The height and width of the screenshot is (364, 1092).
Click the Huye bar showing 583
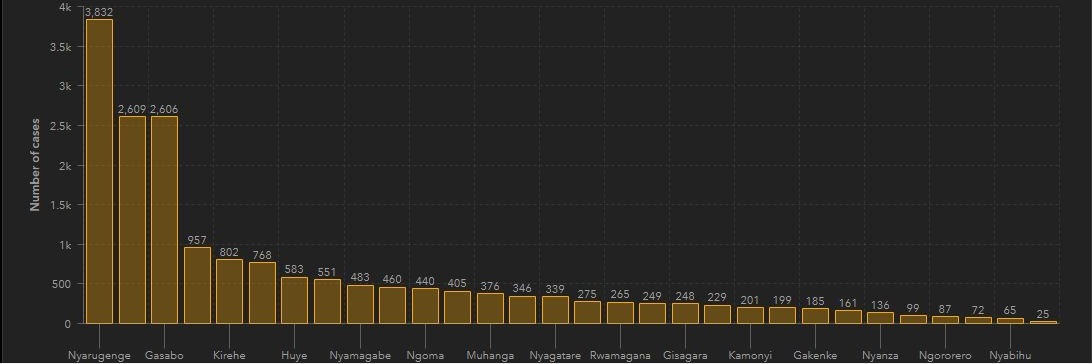pos(295,301)
